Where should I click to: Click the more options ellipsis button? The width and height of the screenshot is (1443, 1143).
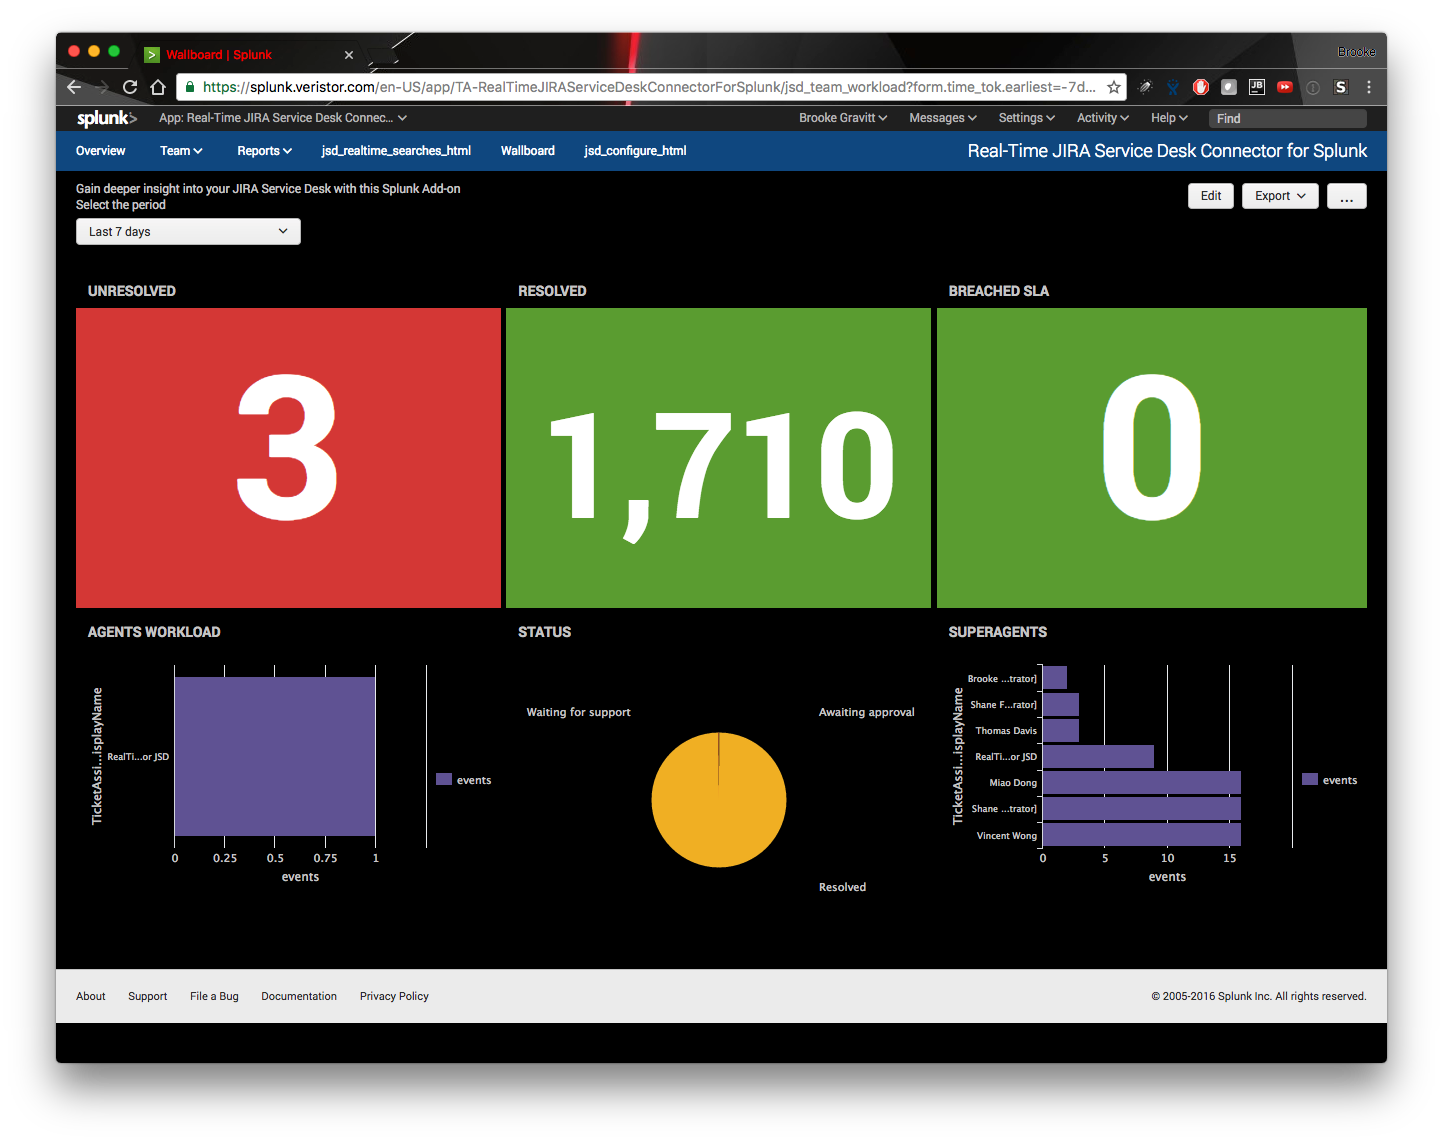[1347, 196]
